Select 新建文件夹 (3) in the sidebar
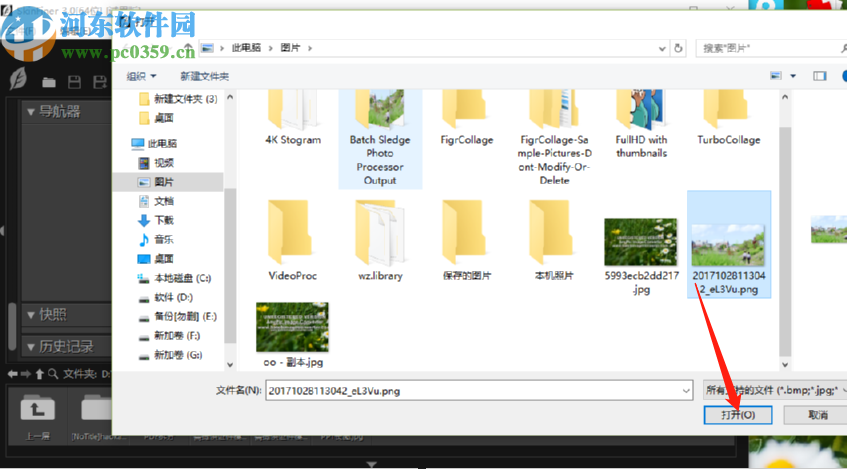The width and height of the screenshot is (847, 469). 178,99
